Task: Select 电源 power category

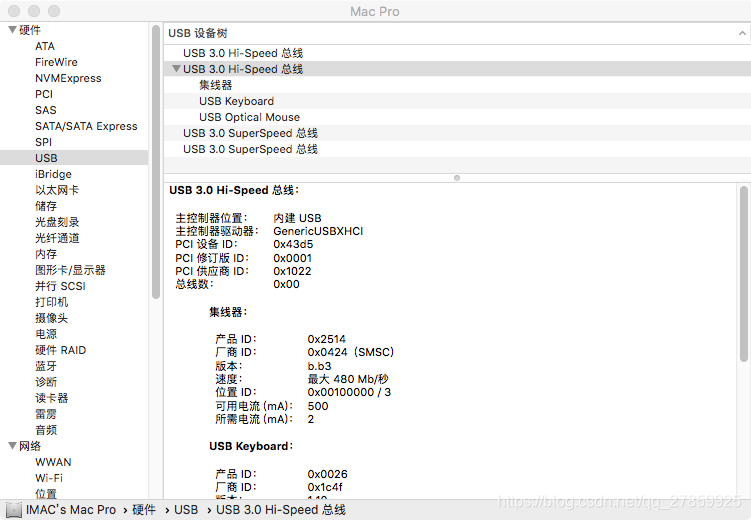Action: pyautogui.click(x=46, y=334)
